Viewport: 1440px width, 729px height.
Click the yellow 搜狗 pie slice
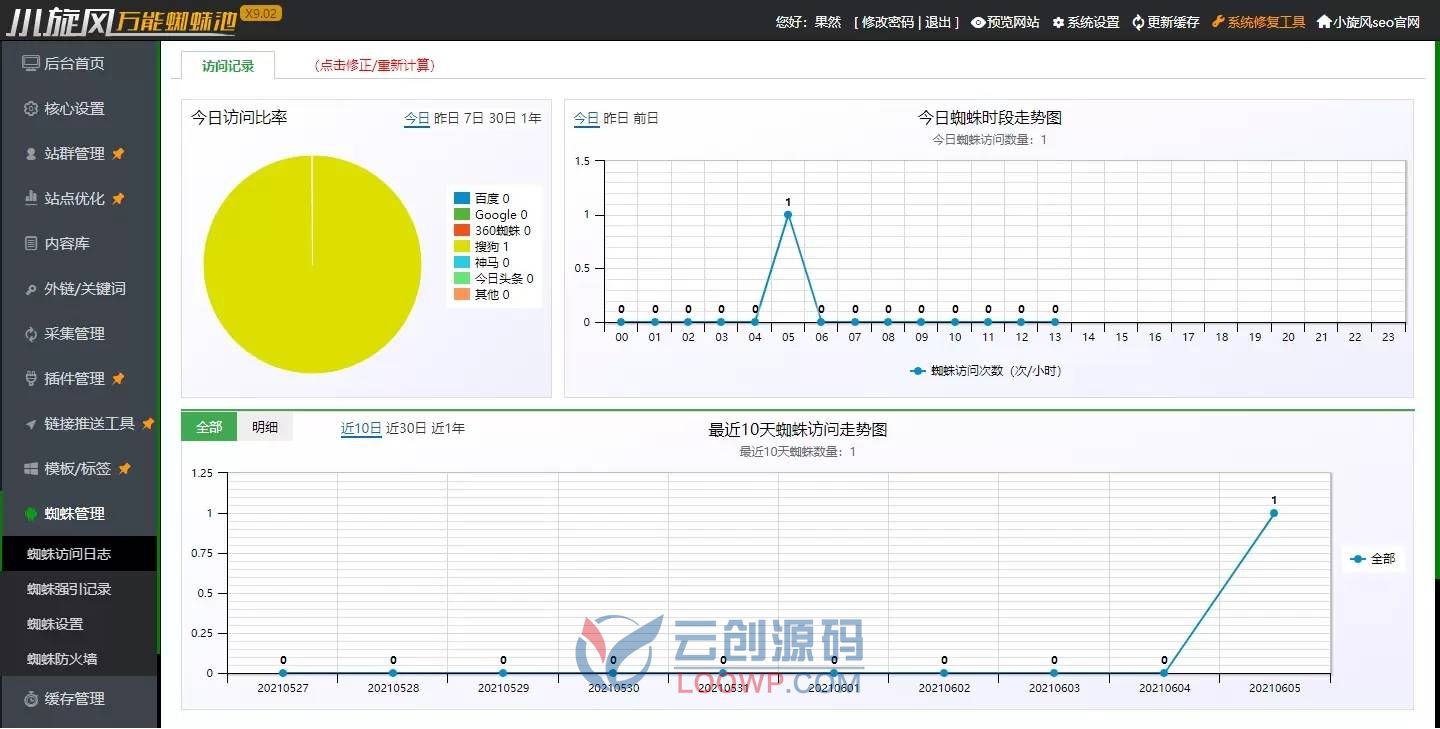pyautogui.click(x=312, y=264)
